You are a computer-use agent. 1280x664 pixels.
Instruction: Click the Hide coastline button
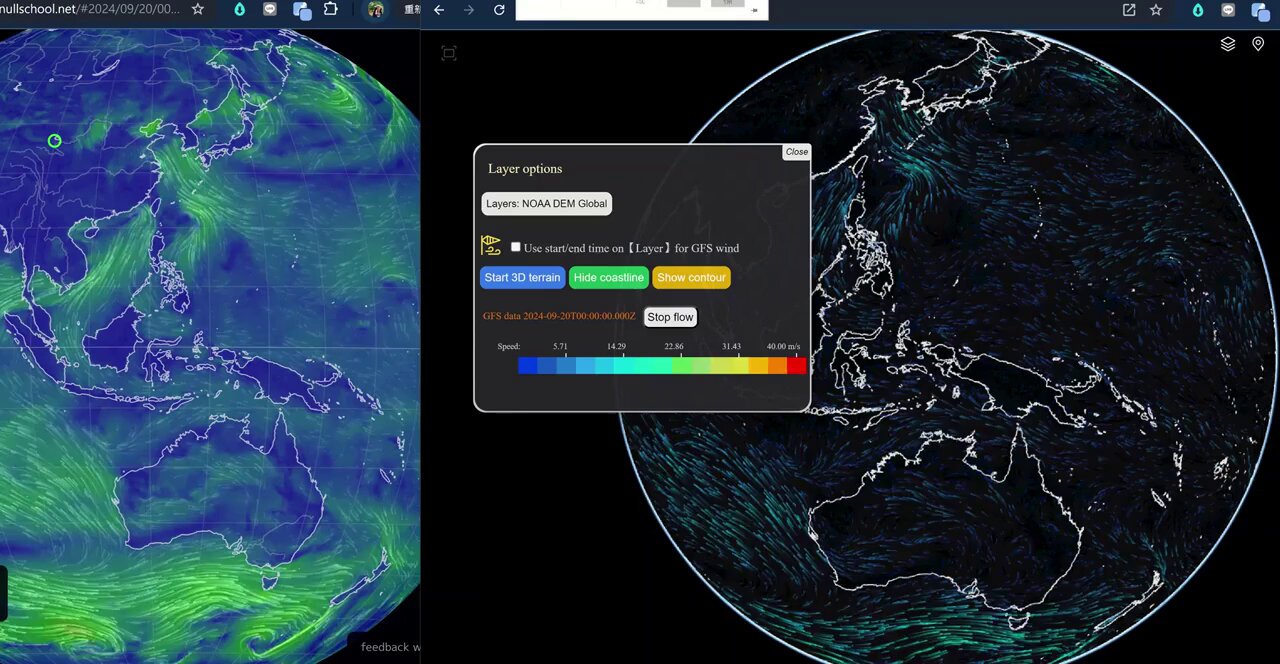[609, 277]
